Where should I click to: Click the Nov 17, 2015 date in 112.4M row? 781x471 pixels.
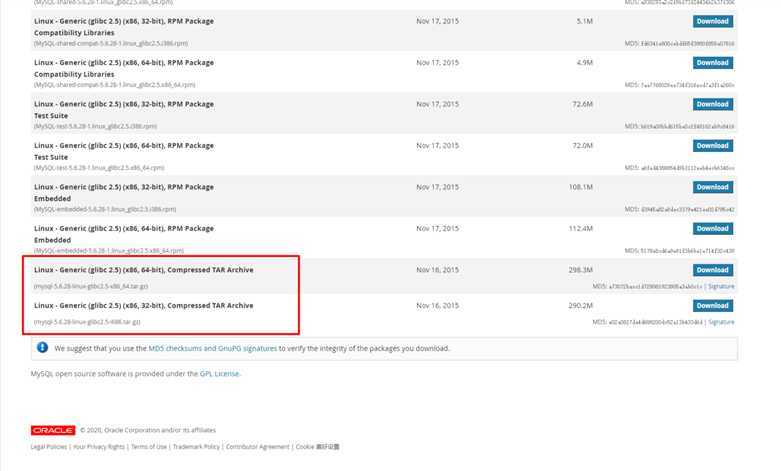[437, 229]
